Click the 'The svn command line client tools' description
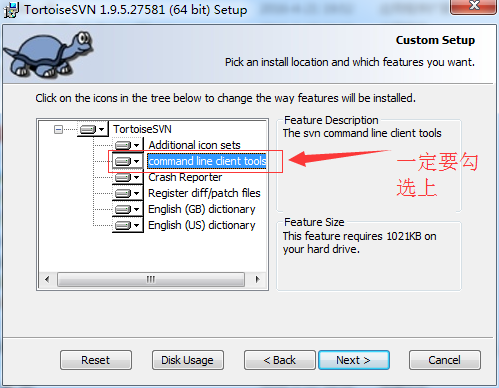The height and width of the screenshot is (388, 499). pos(362,133)
